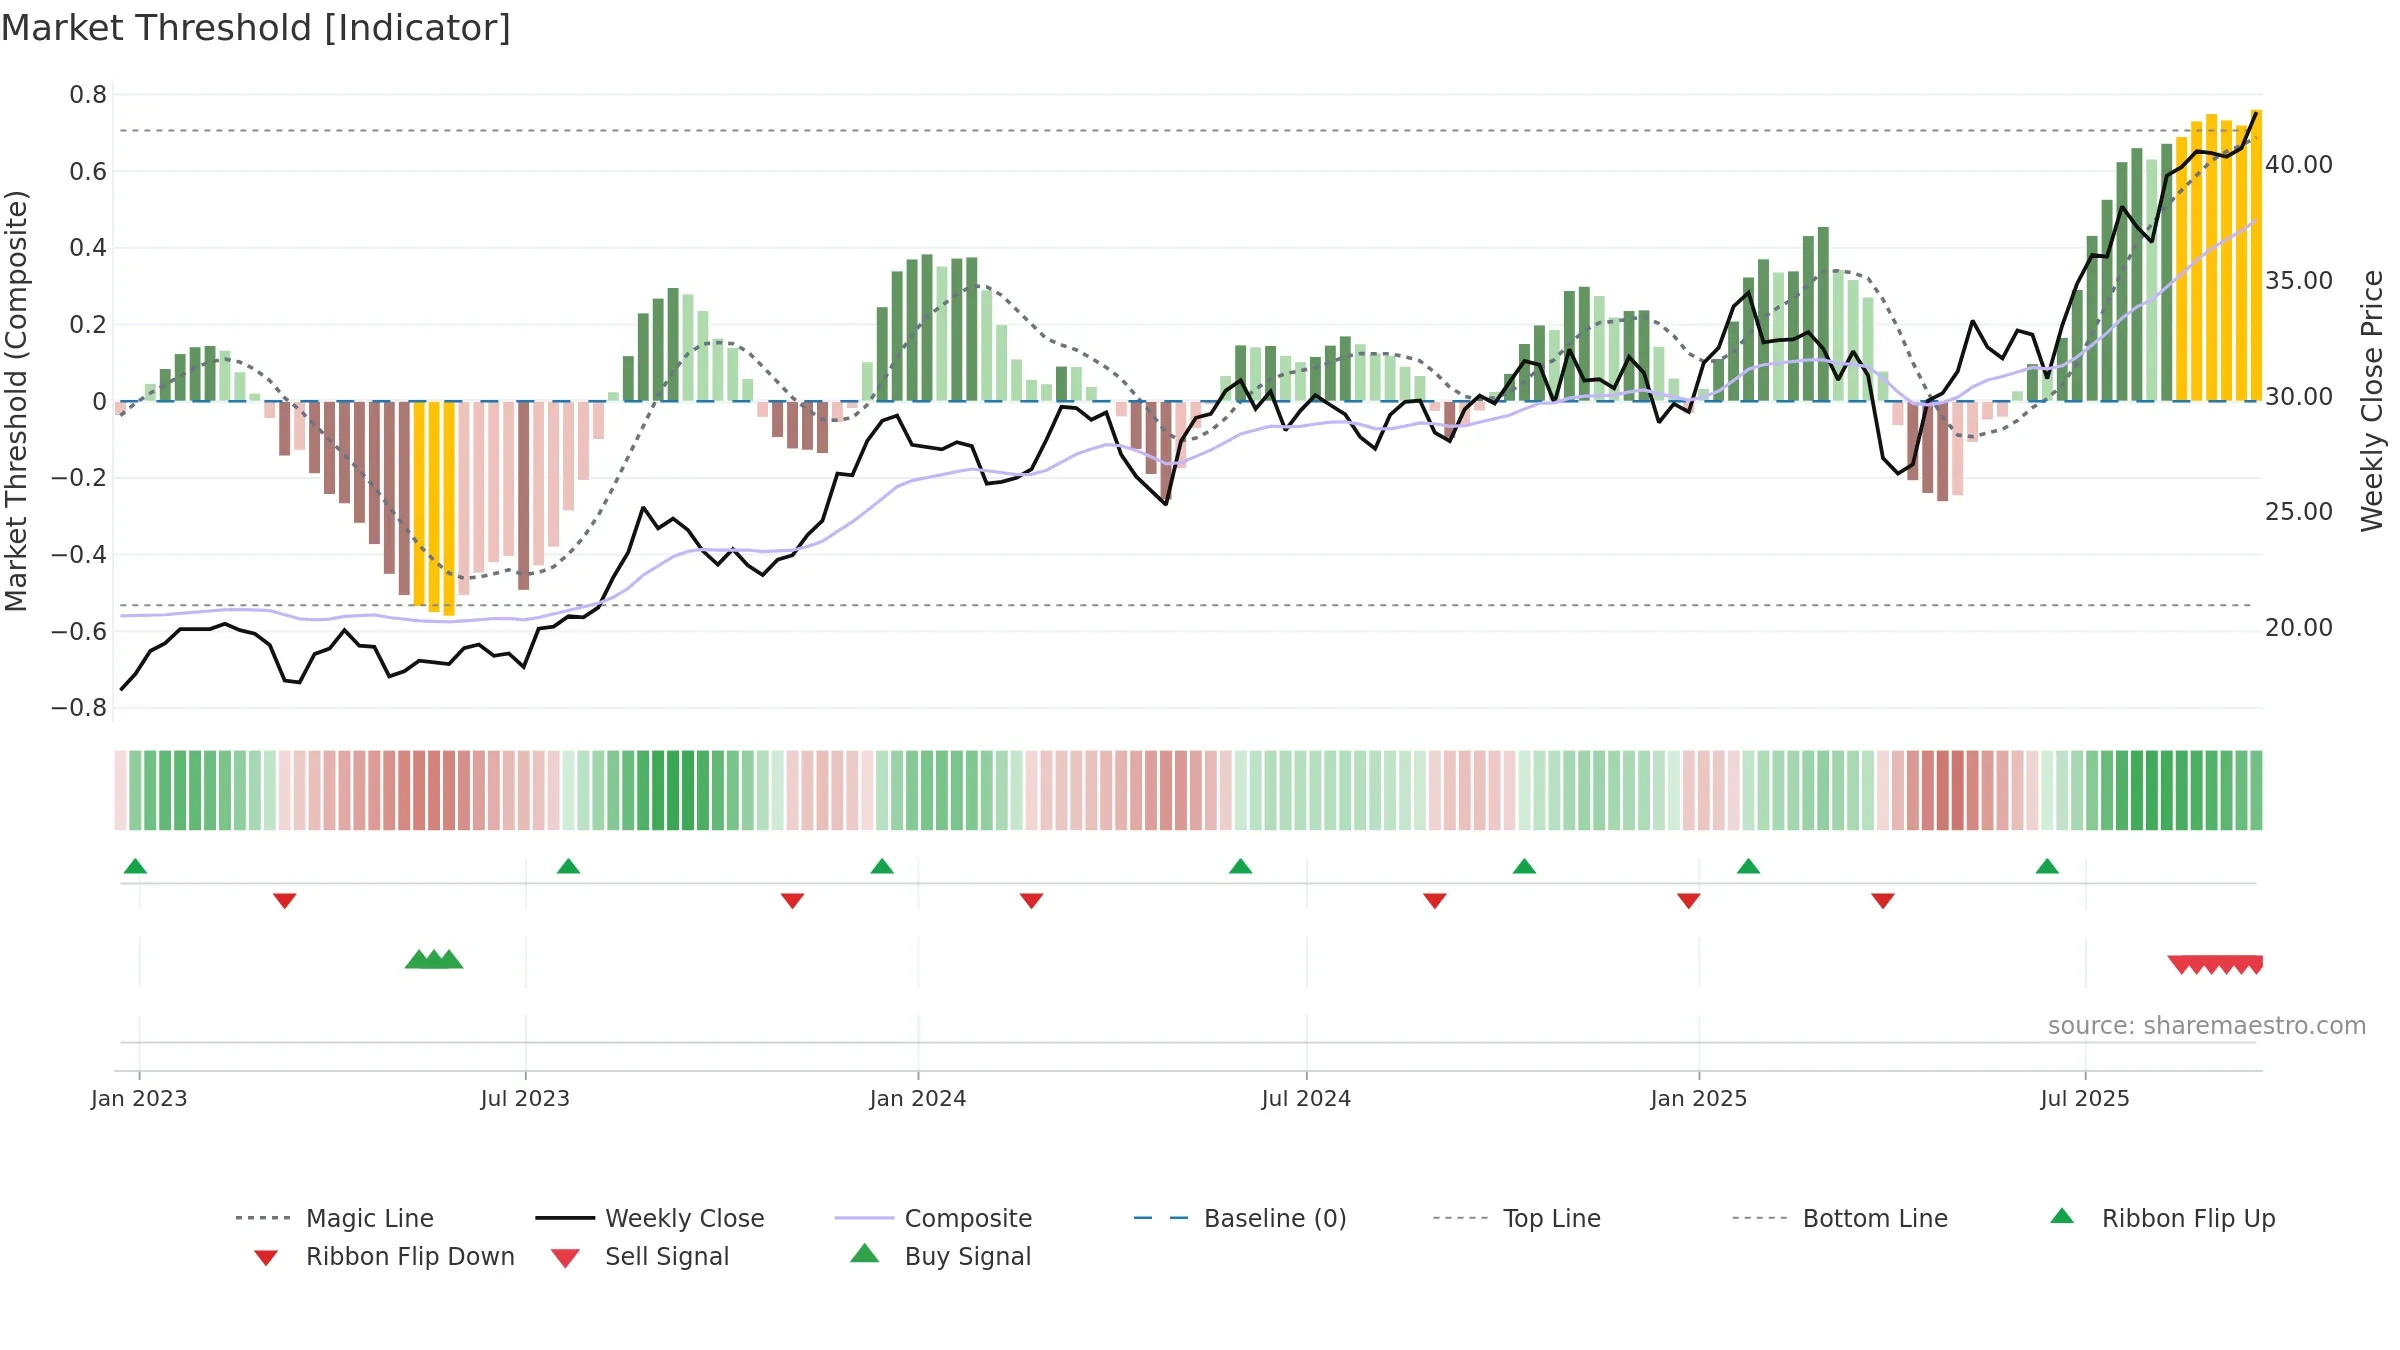Click the Jul 2023 x-axis label
Image resolution: width=2400 pixels, height=1350 pixels.
[525, 1098]
